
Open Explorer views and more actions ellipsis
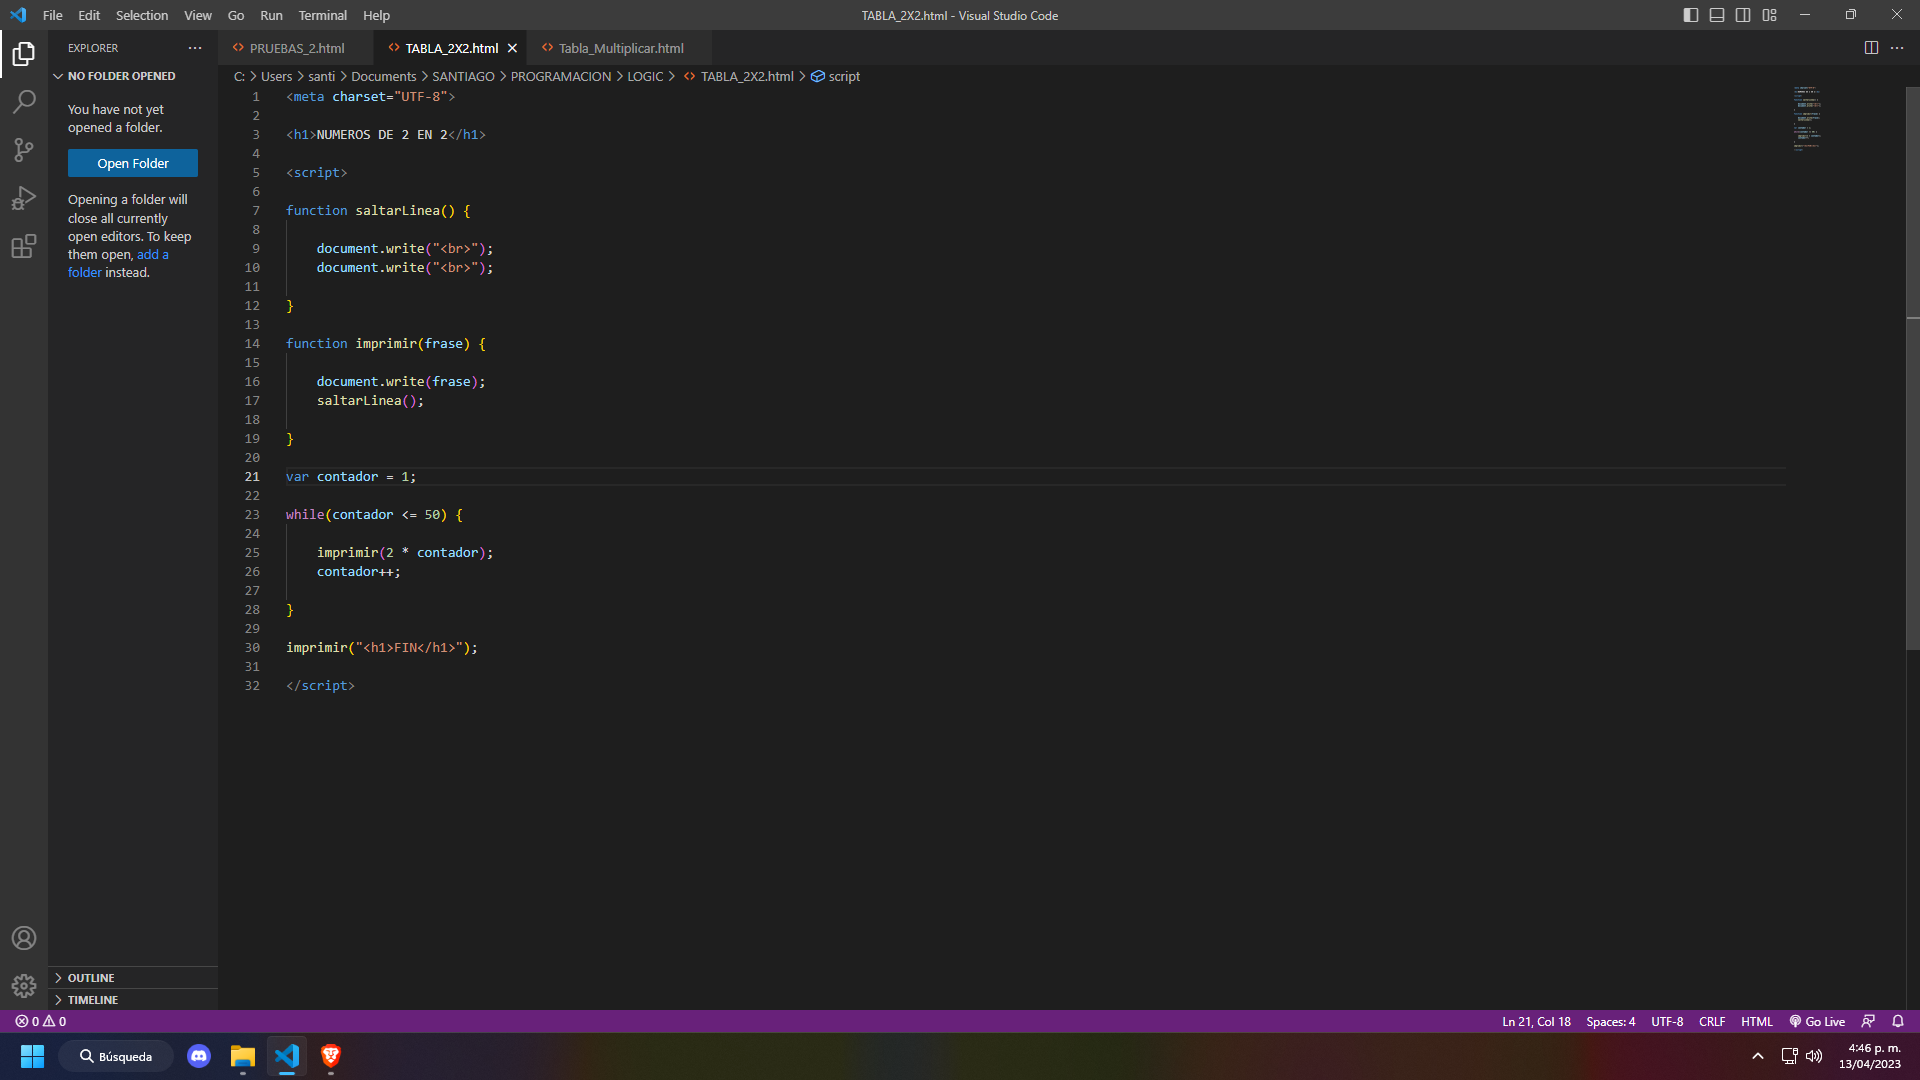[195, 48]
